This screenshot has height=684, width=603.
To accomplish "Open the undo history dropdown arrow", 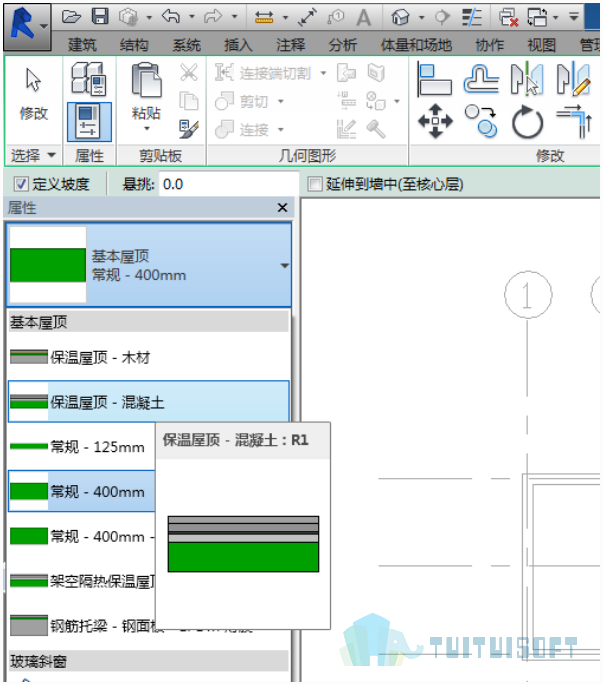I will pyautogui.click(x=192, y=17).
